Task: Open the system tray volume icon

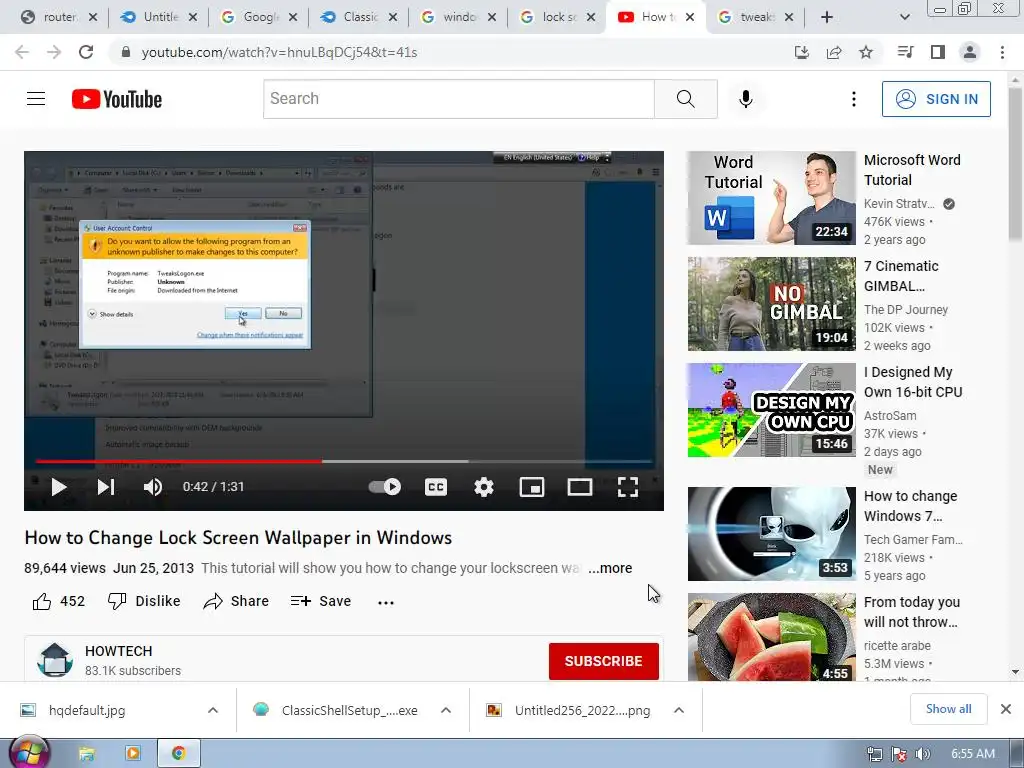Action: 922,755
